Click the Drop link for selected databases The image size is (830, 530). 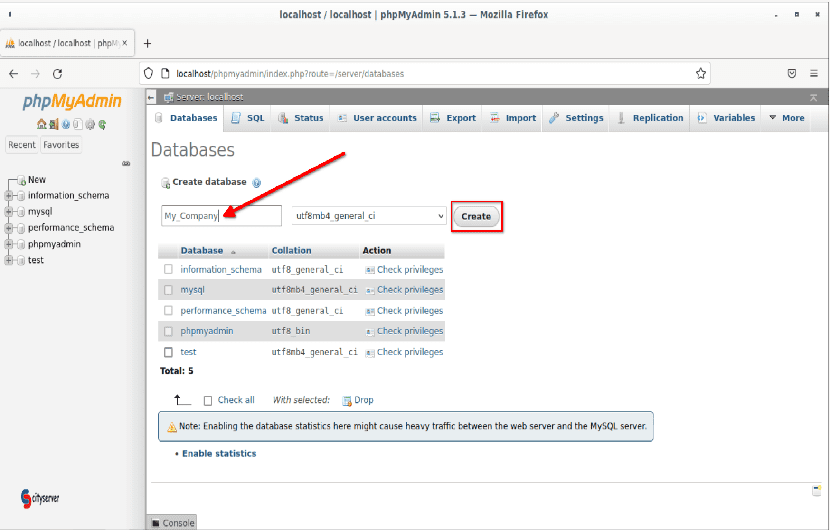[364, 400]
